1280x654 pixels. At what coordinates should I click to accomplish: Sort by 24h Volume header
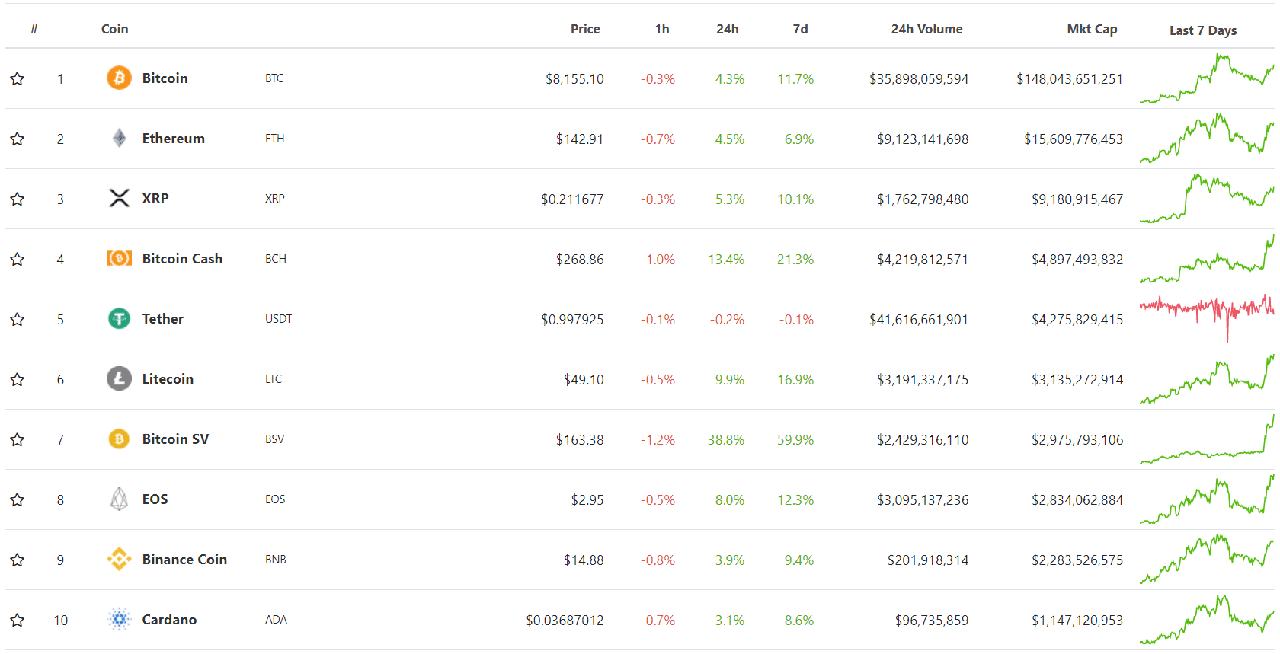927,29
